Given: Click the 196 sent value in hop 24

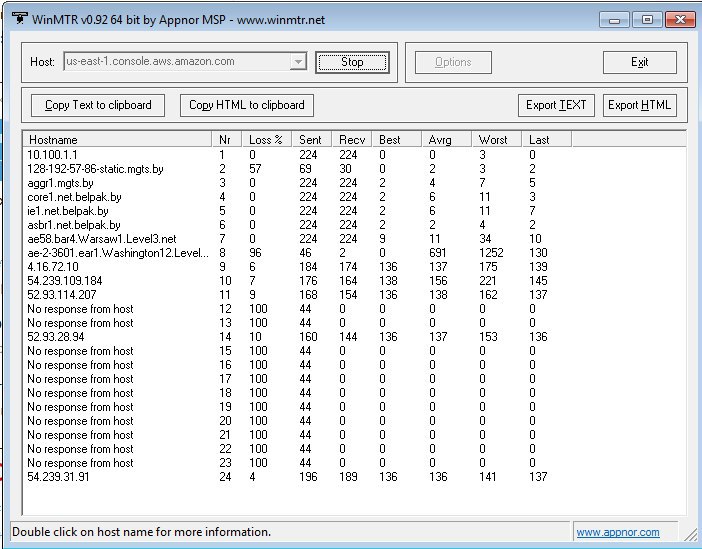Looking at the screenshot, I should [308, 477].
